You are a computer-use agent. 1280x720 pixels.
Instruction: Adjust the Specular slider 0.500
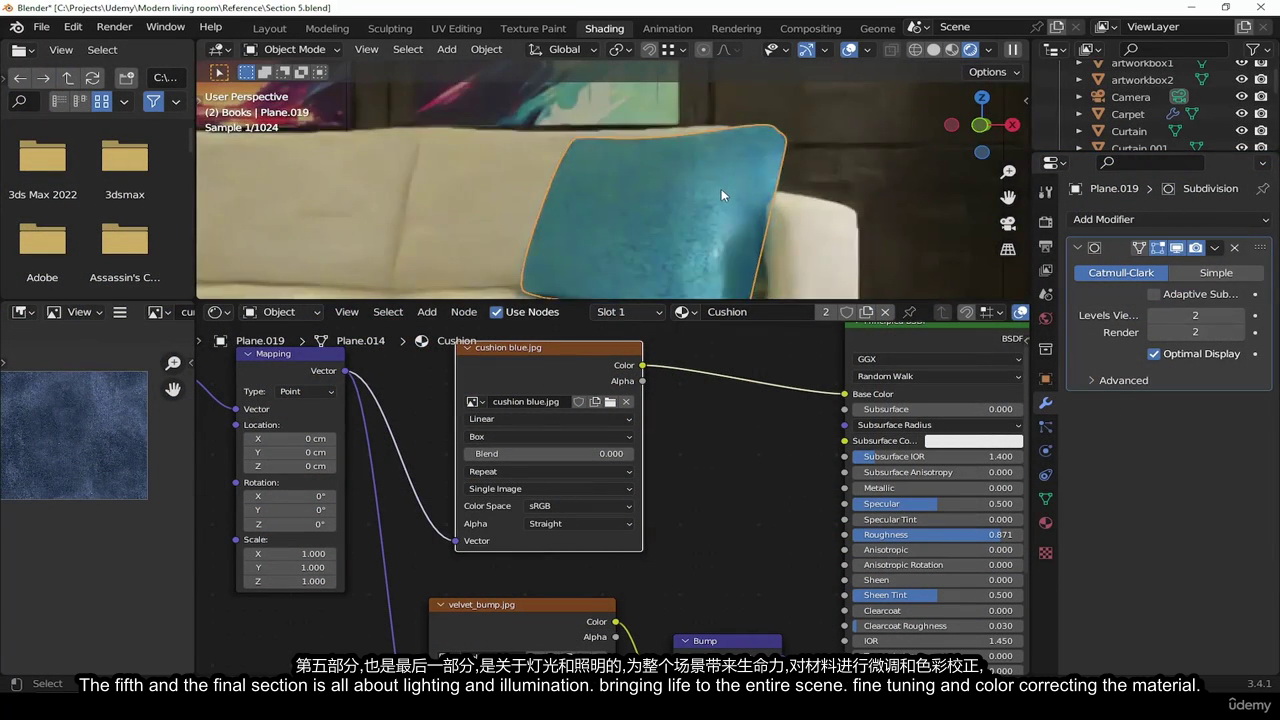[938, 504]
